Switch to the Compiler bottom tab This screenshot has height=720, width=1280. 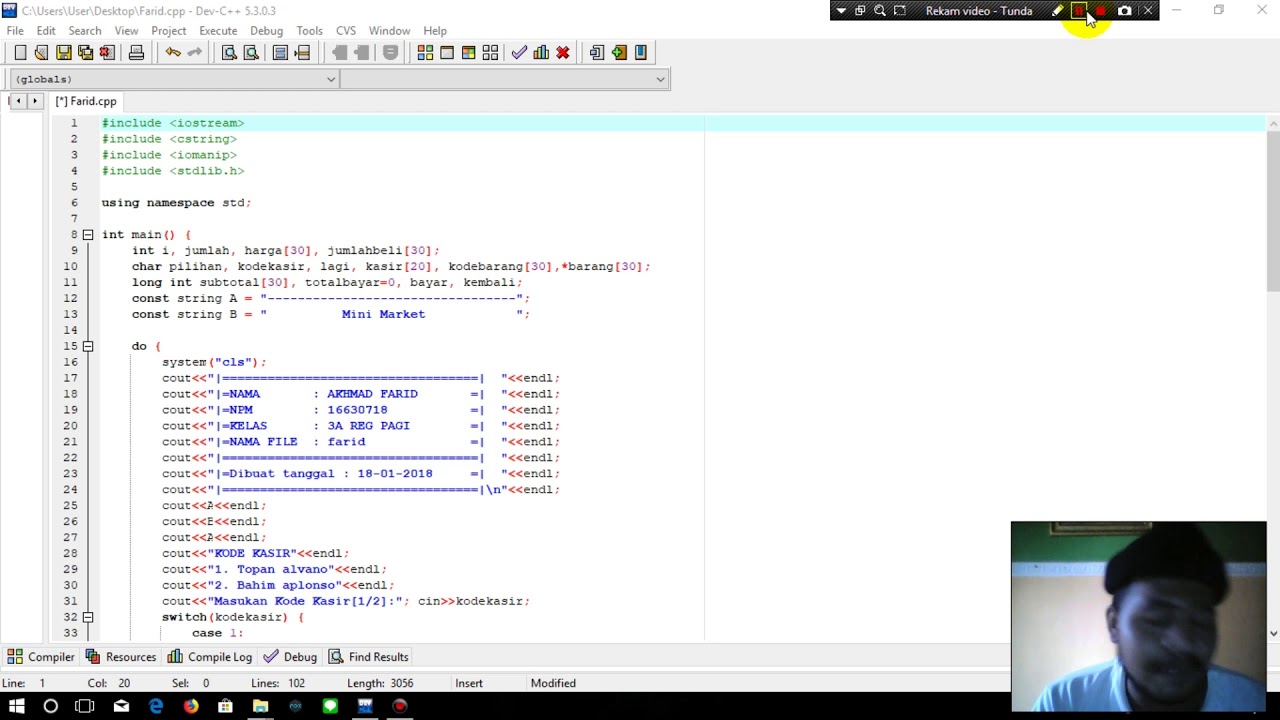(x=41, y=657)
